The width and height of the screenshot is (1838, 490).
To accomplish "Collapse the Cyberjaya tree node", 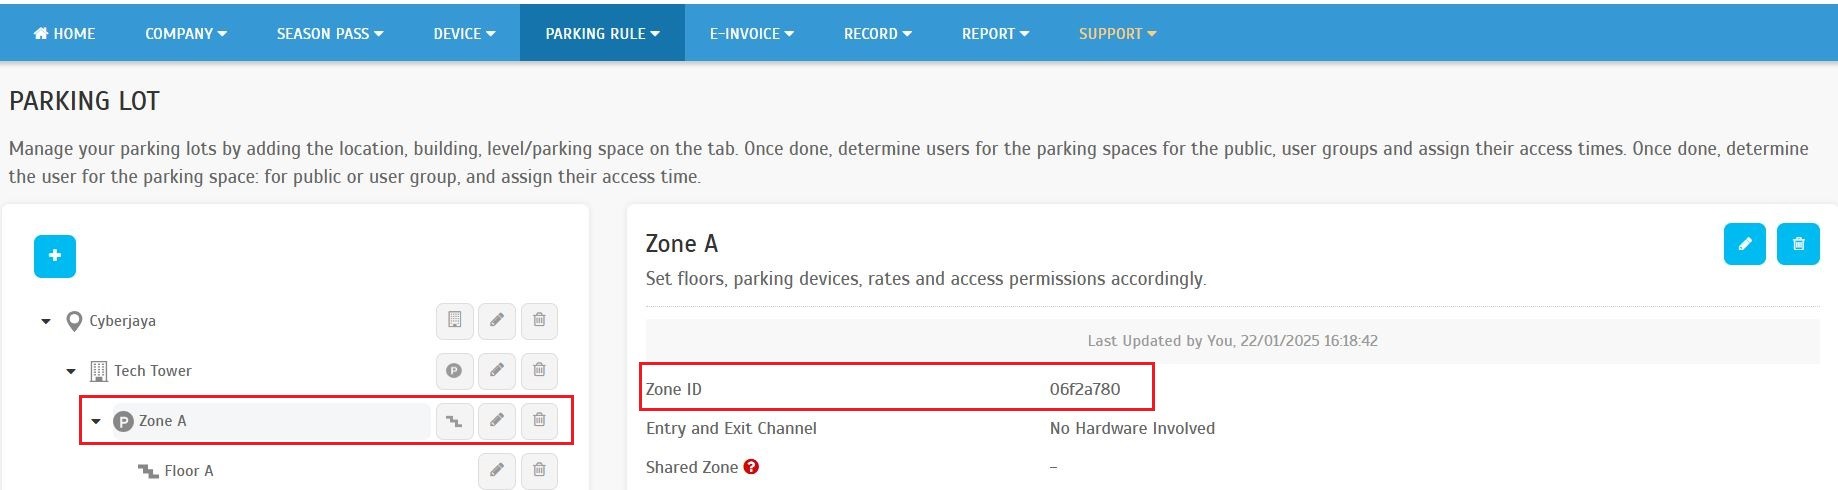I will click(x=46, y=322).
